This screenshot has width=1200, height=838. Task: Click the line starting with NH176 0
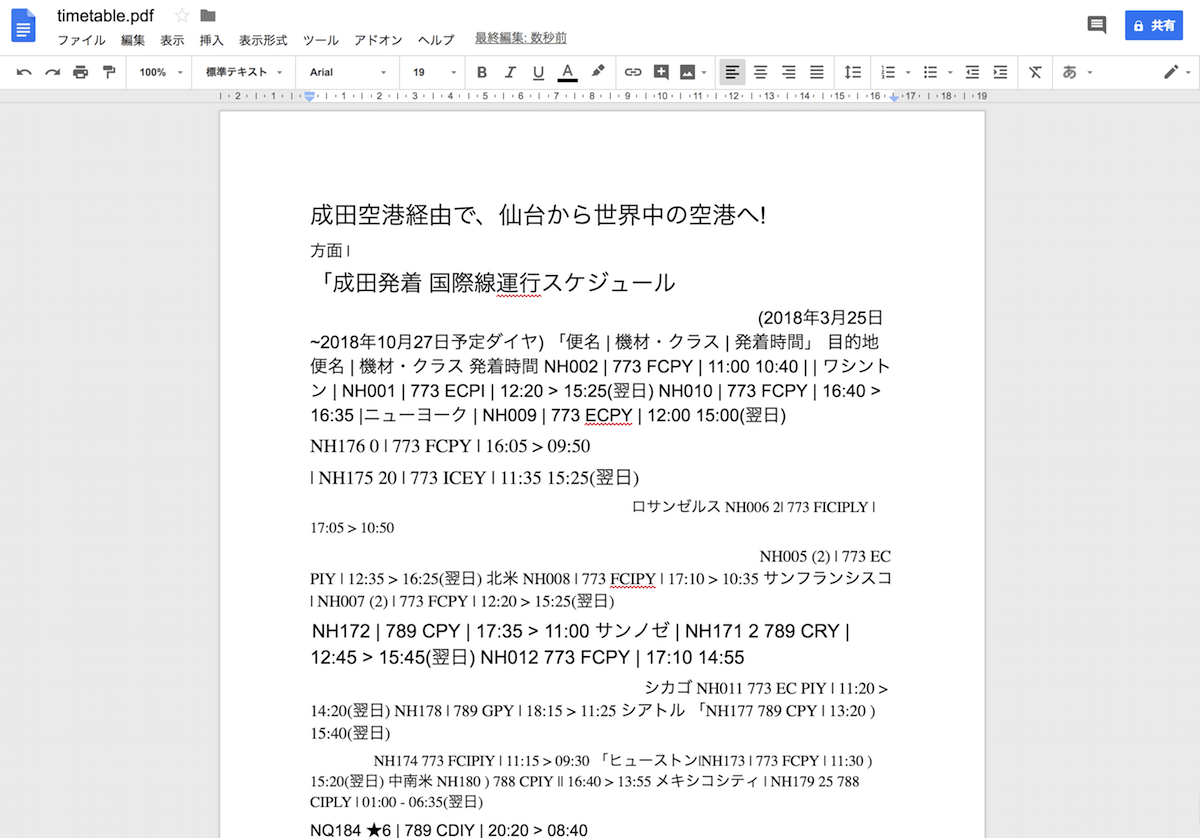pos(451,445)
